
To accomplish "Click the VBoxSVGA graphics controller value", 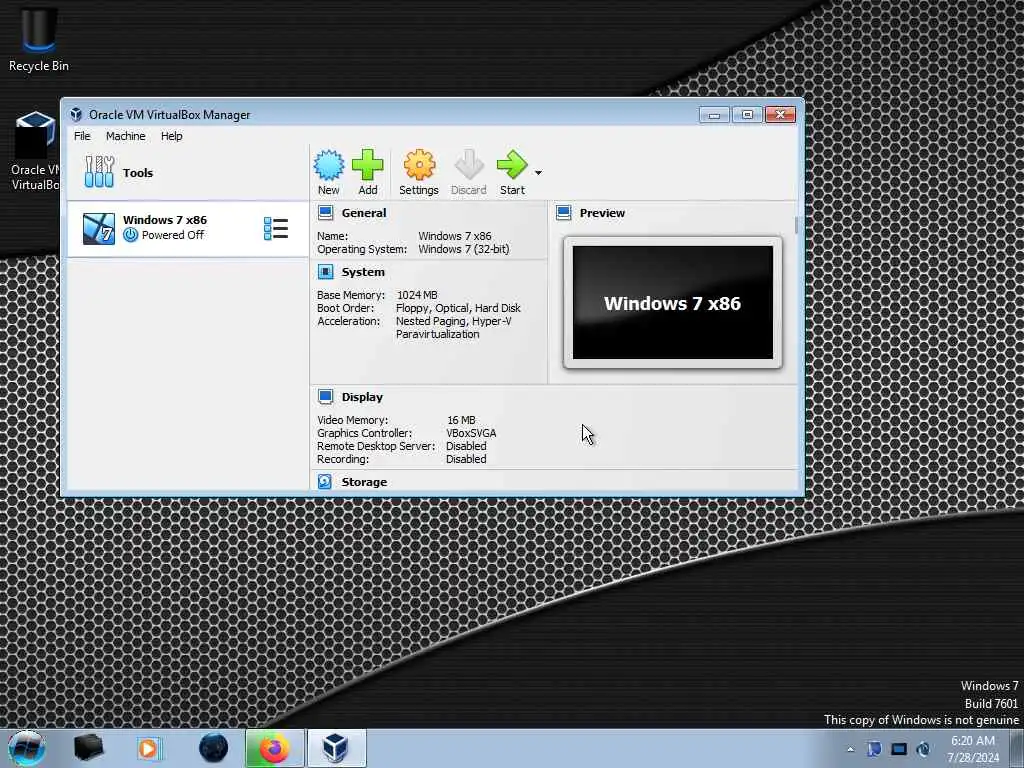I will (471, 433).
